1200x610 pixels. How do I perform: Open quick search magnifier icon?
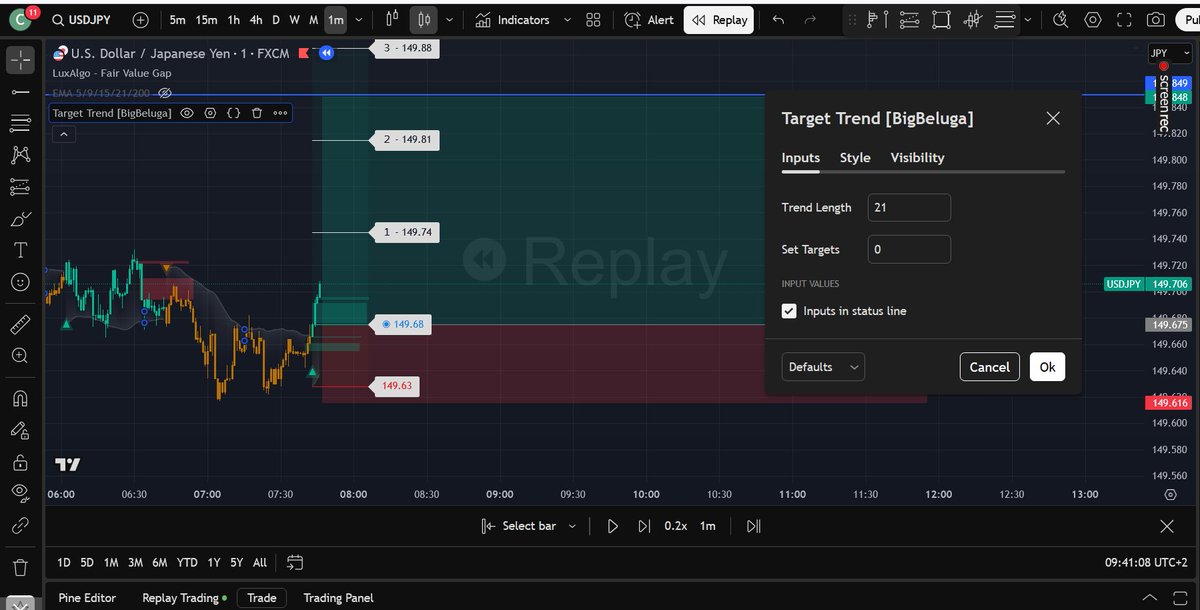tap(1061, 20)
